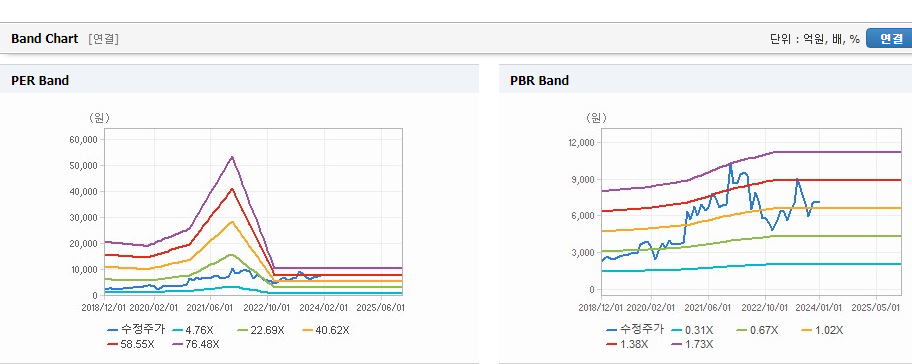The height and width of the screenshot is (364, 912).
Task: Toggle 40.62X legend series in PER Band
Action: 326,330
